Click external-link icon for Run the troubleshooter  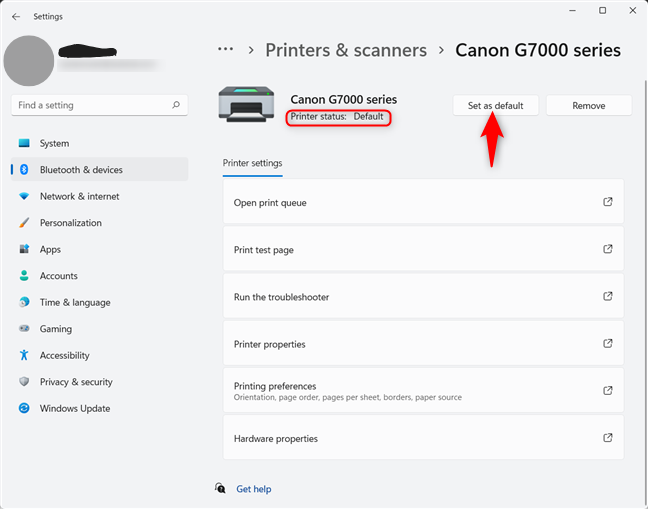608,296
